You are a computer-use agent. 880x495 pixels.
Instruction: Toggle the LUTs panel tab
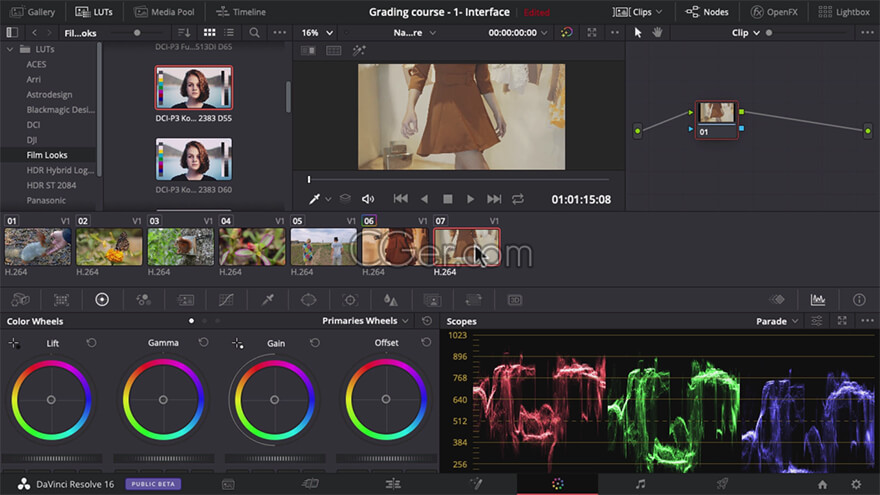[94, 12]
